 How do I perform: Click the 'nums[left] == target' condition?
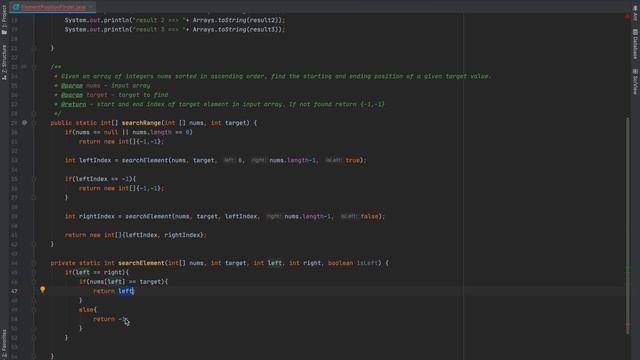click(126, 282)
